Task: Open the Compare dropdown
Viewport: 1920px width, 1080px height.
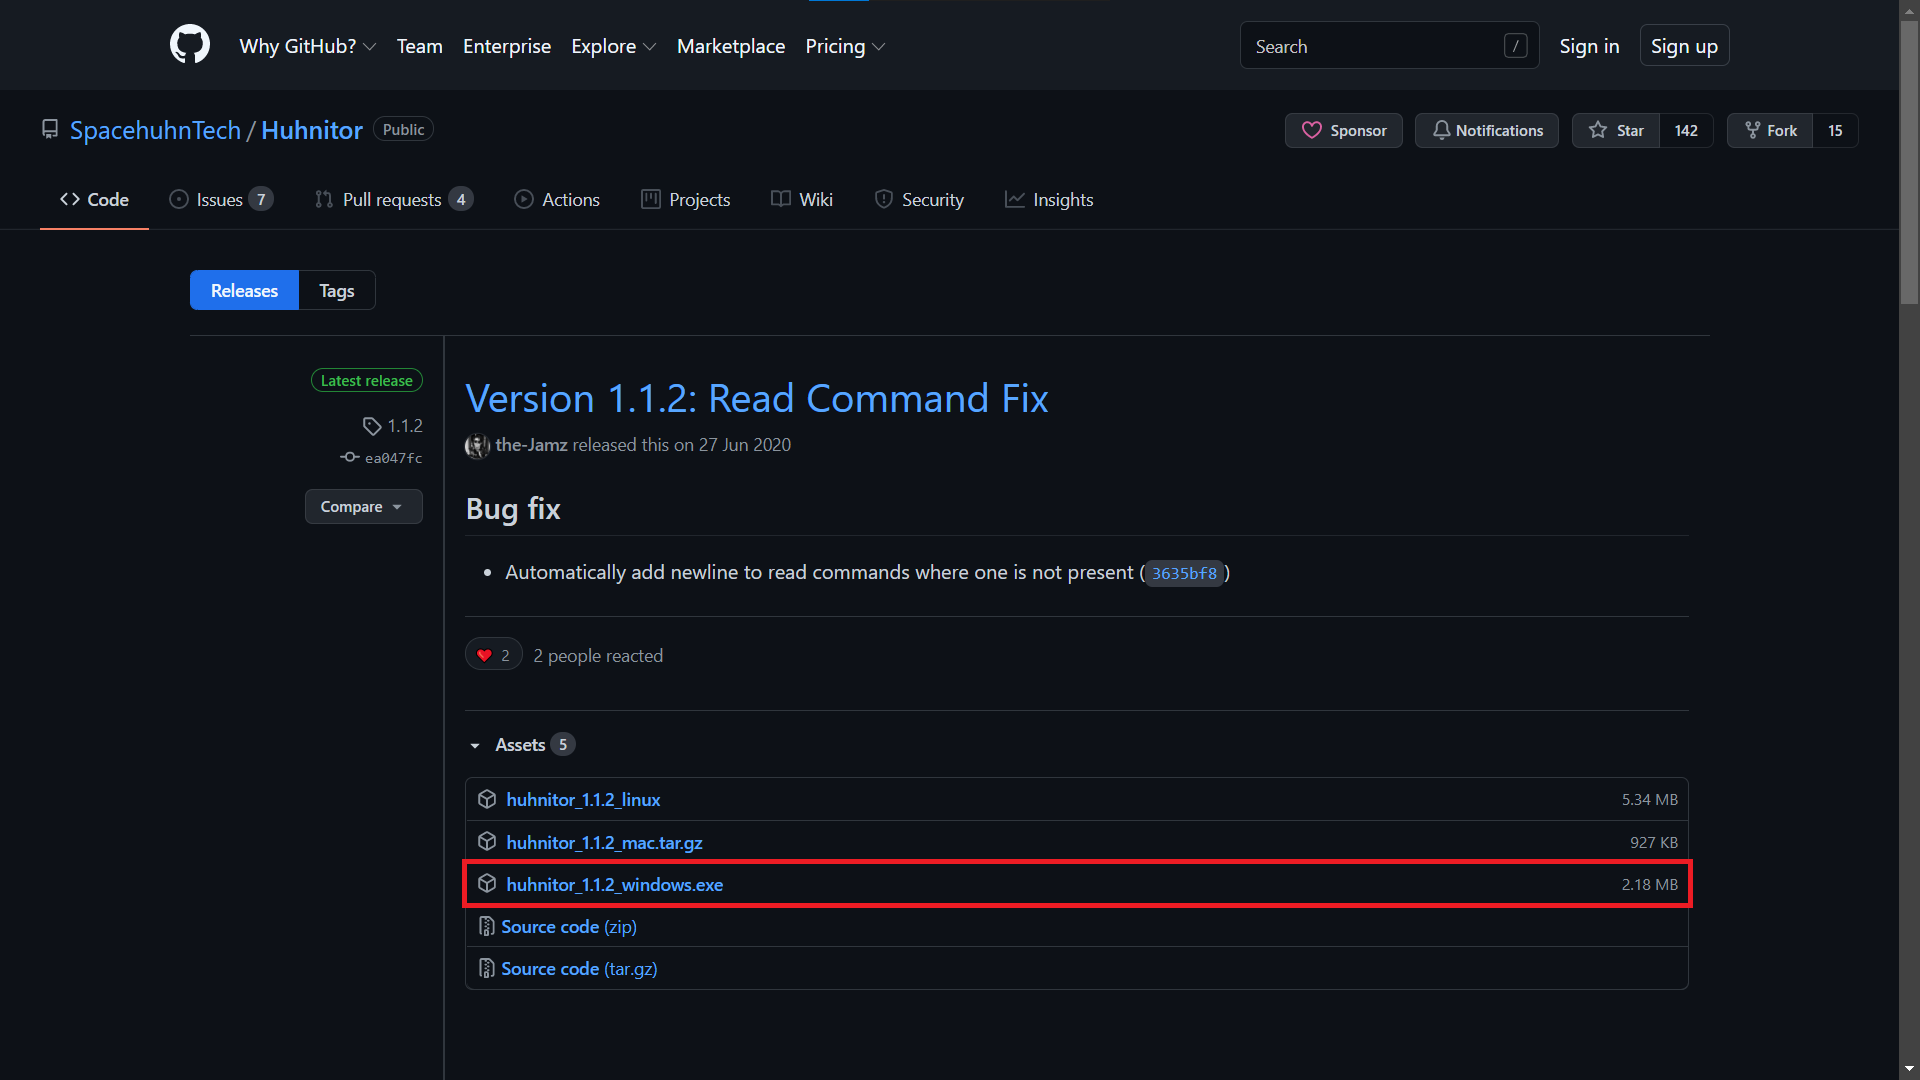Action: (364, 506)
